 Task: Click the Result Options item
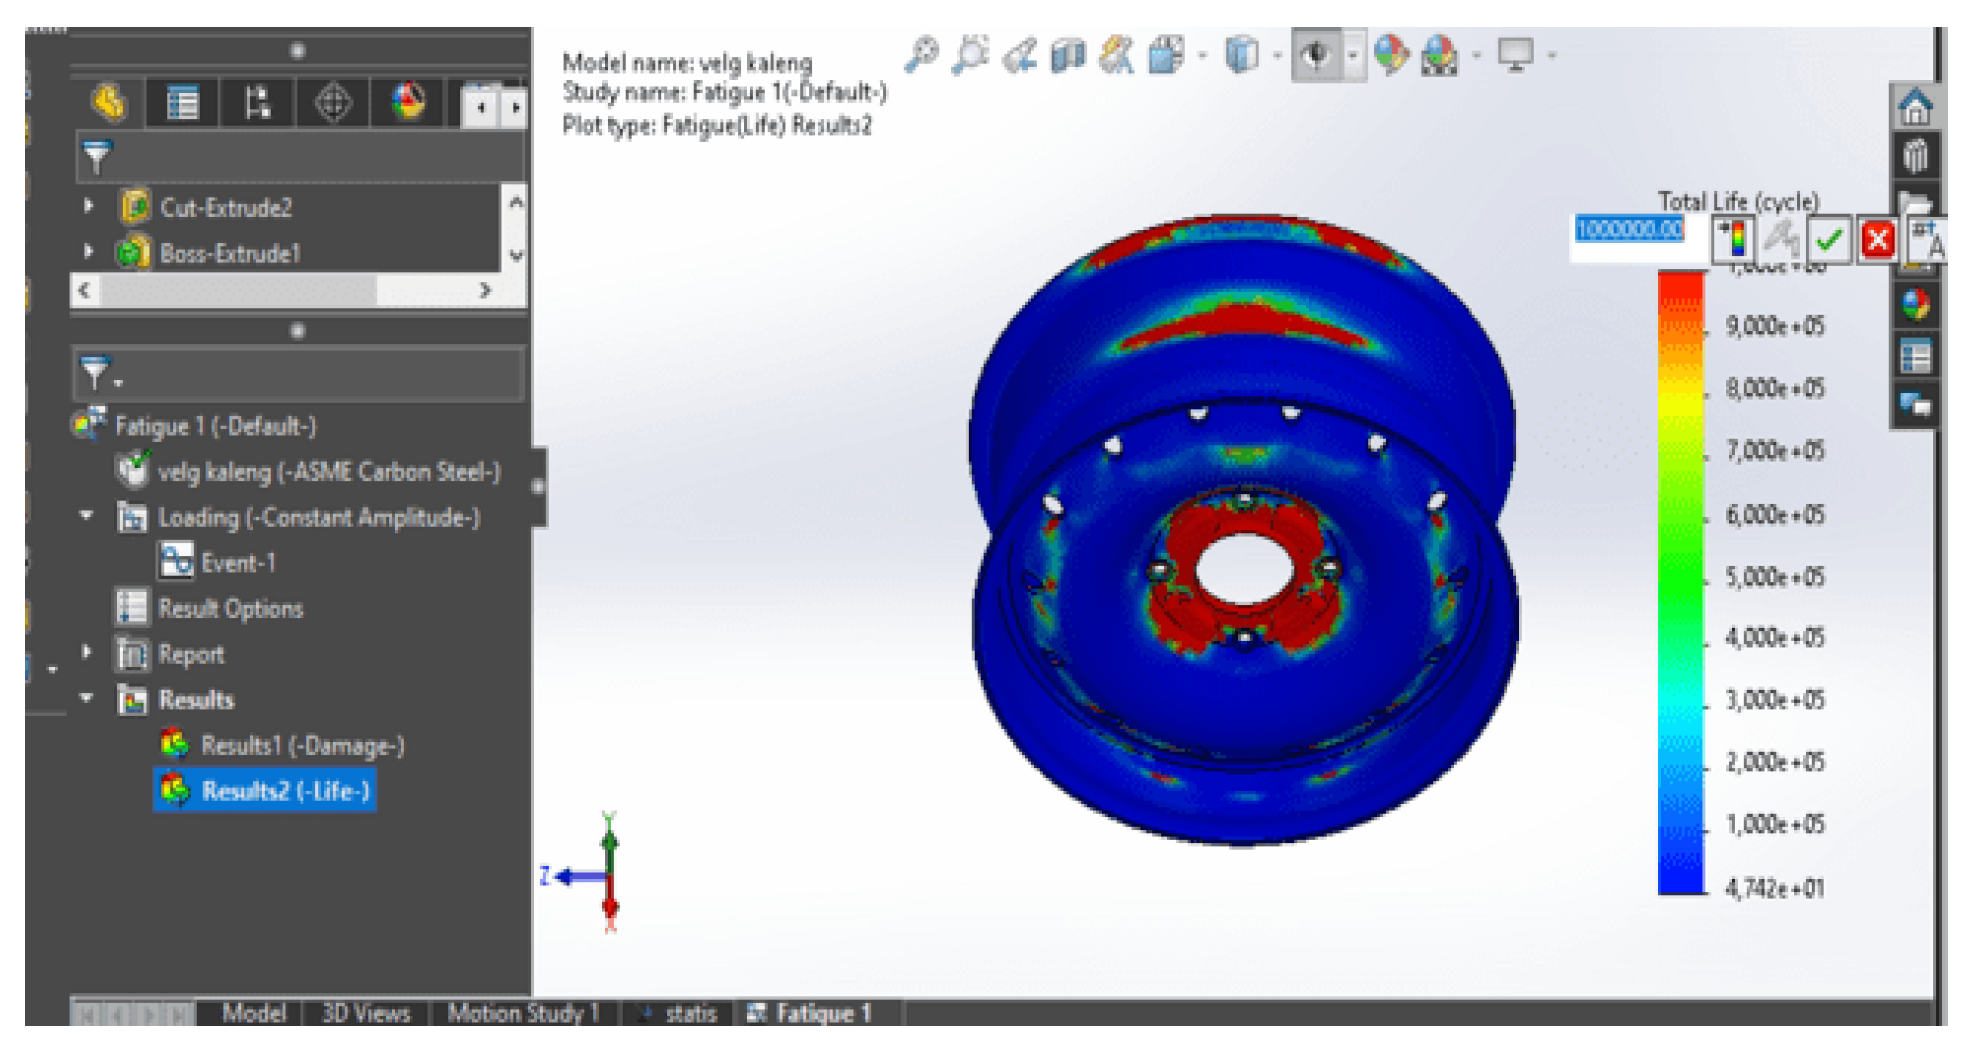[x=230, y=608]
